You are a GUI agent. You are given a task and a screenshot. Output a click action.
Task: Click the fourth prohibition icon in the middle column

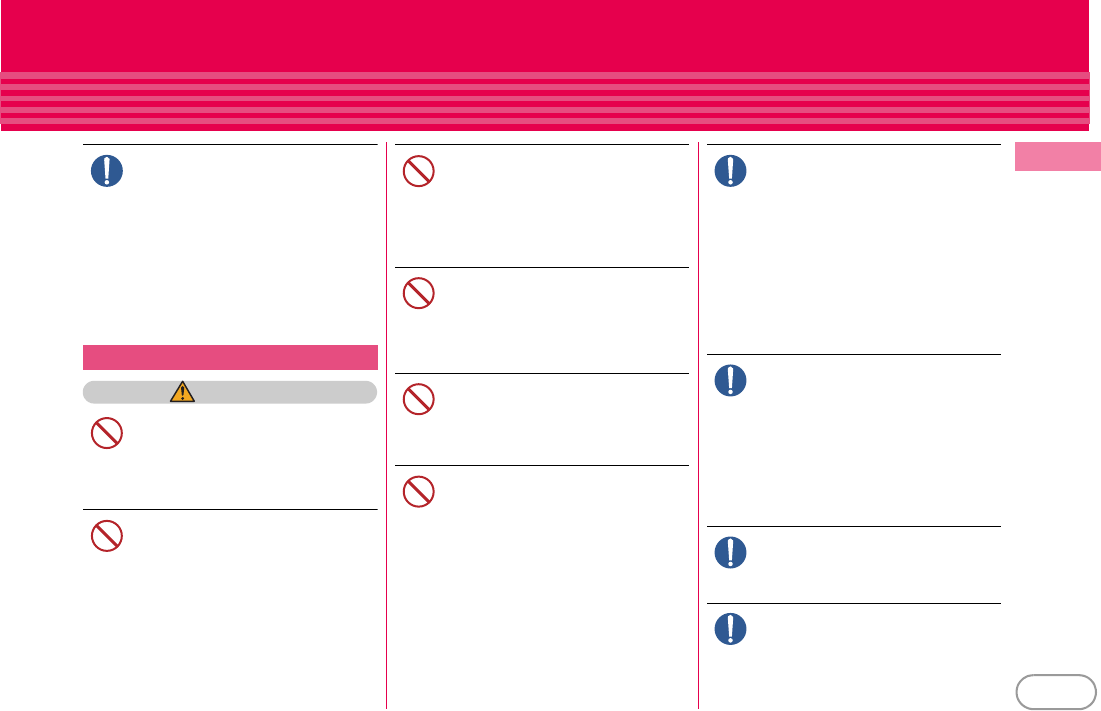pos(418,492)
